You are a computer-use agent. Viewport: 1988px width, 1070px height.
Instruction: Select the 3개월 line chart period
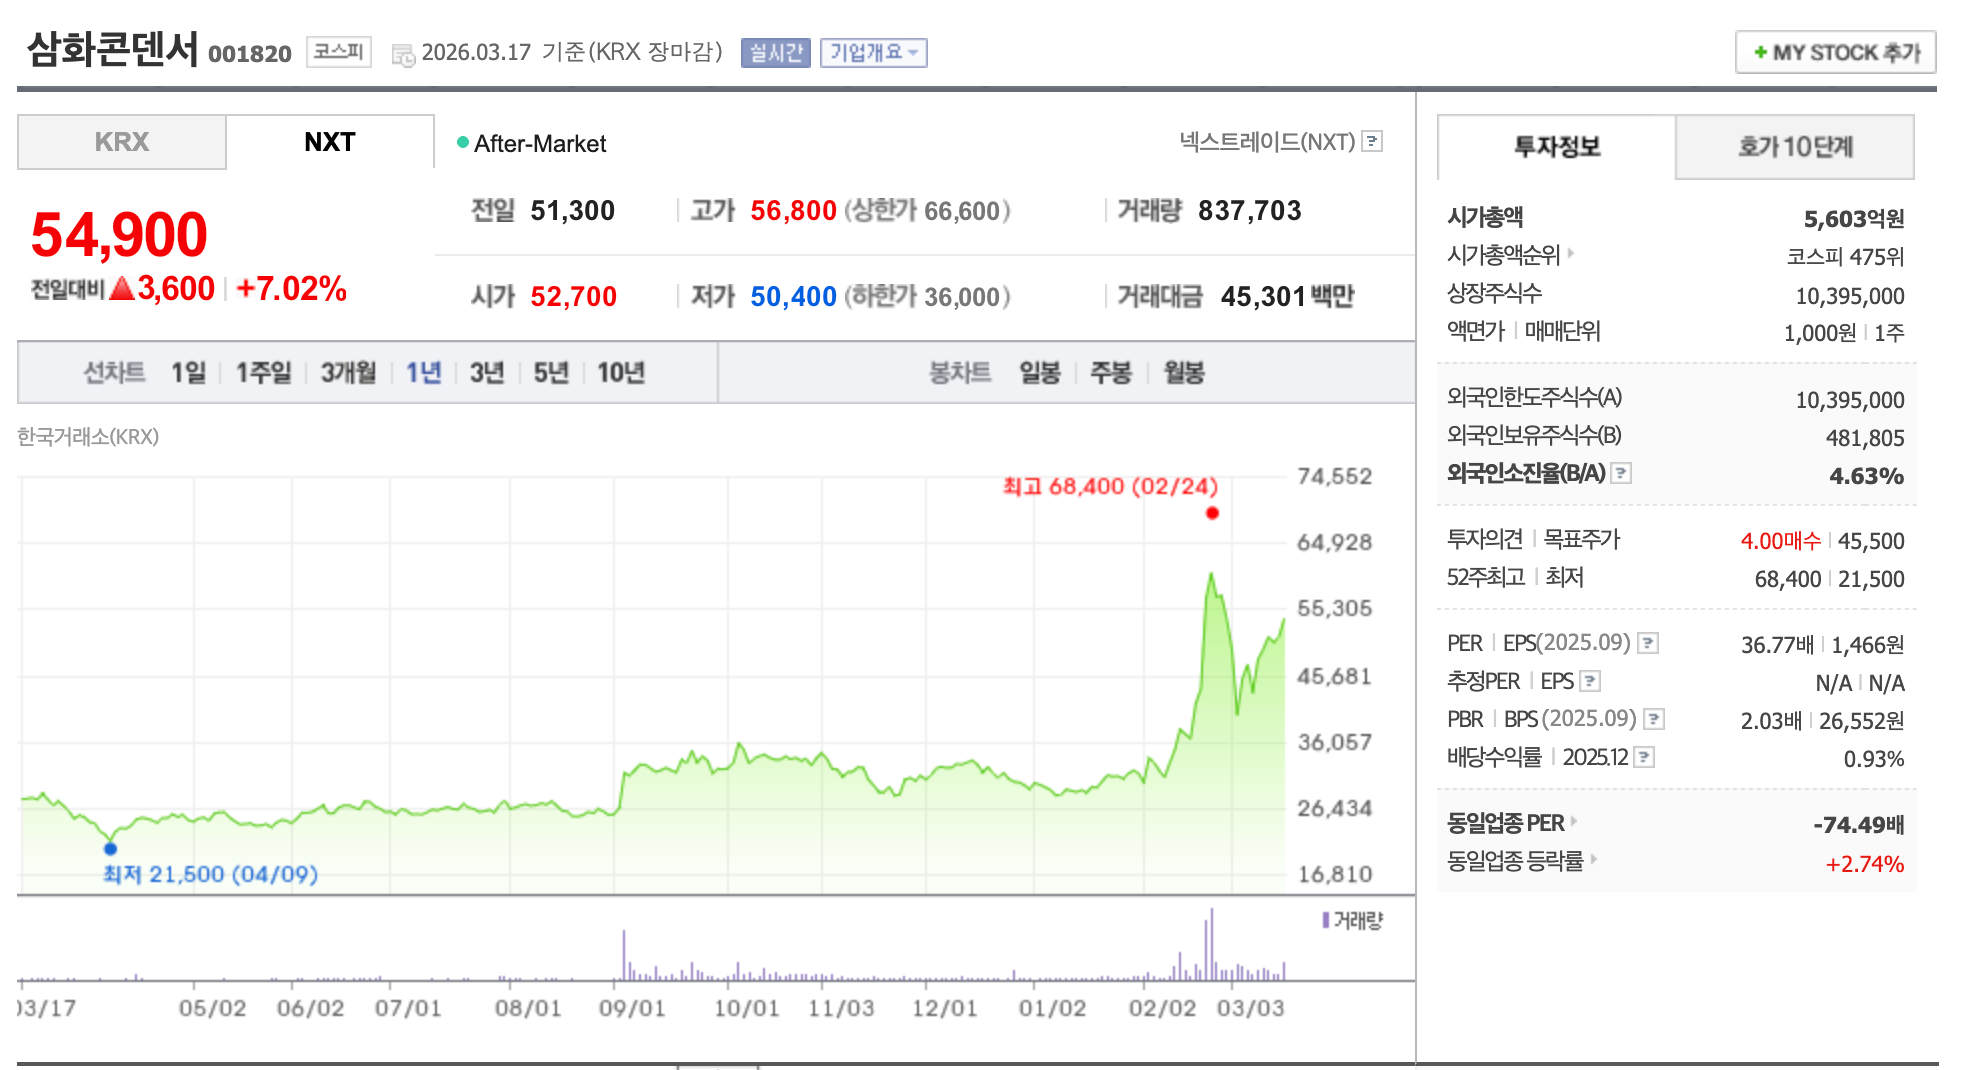click(x=348, y=373)
